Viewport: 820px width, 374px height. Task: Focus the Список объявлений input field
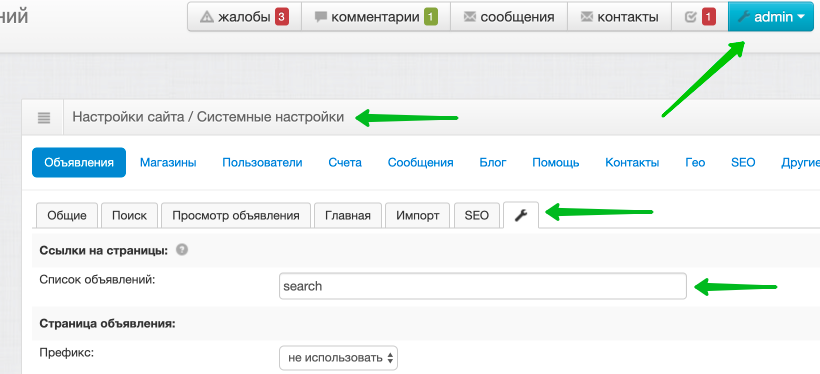click(483, 286)
